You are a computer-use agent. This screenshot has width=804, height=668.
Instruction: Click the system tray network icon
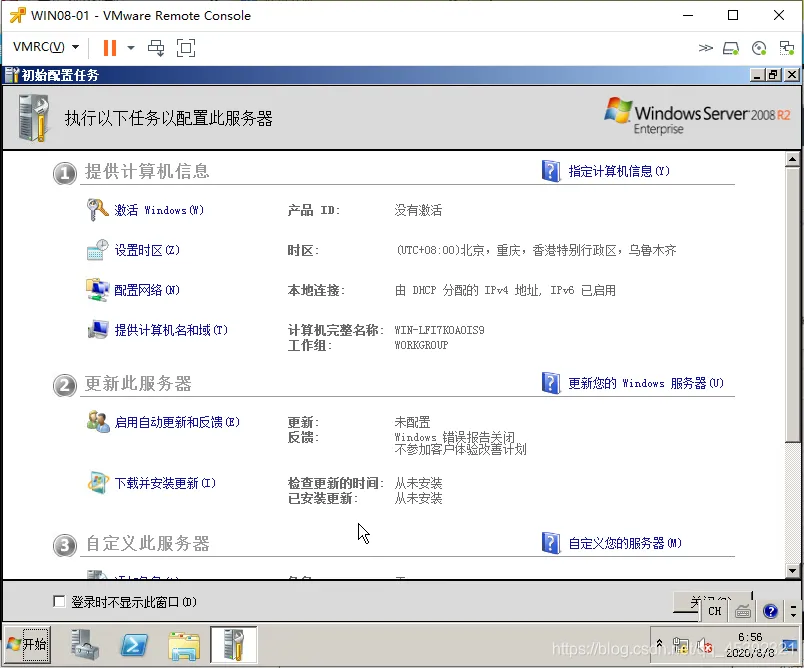tap(680, 645)
